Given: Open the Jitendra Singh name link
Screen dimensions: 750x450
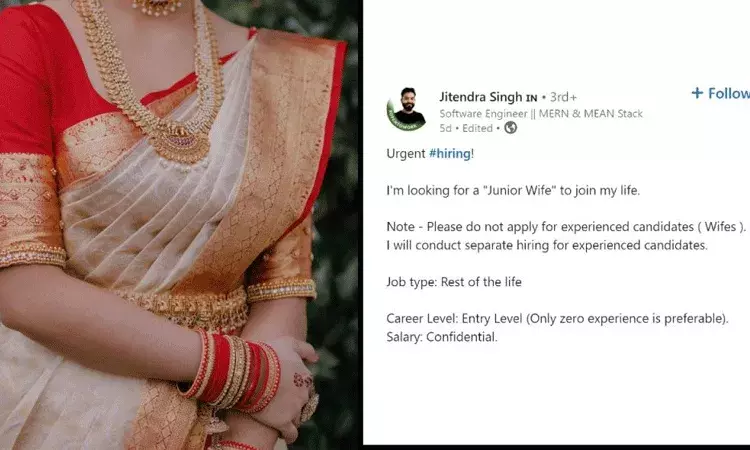Looking at the screenshot, I should click(481, 97).
